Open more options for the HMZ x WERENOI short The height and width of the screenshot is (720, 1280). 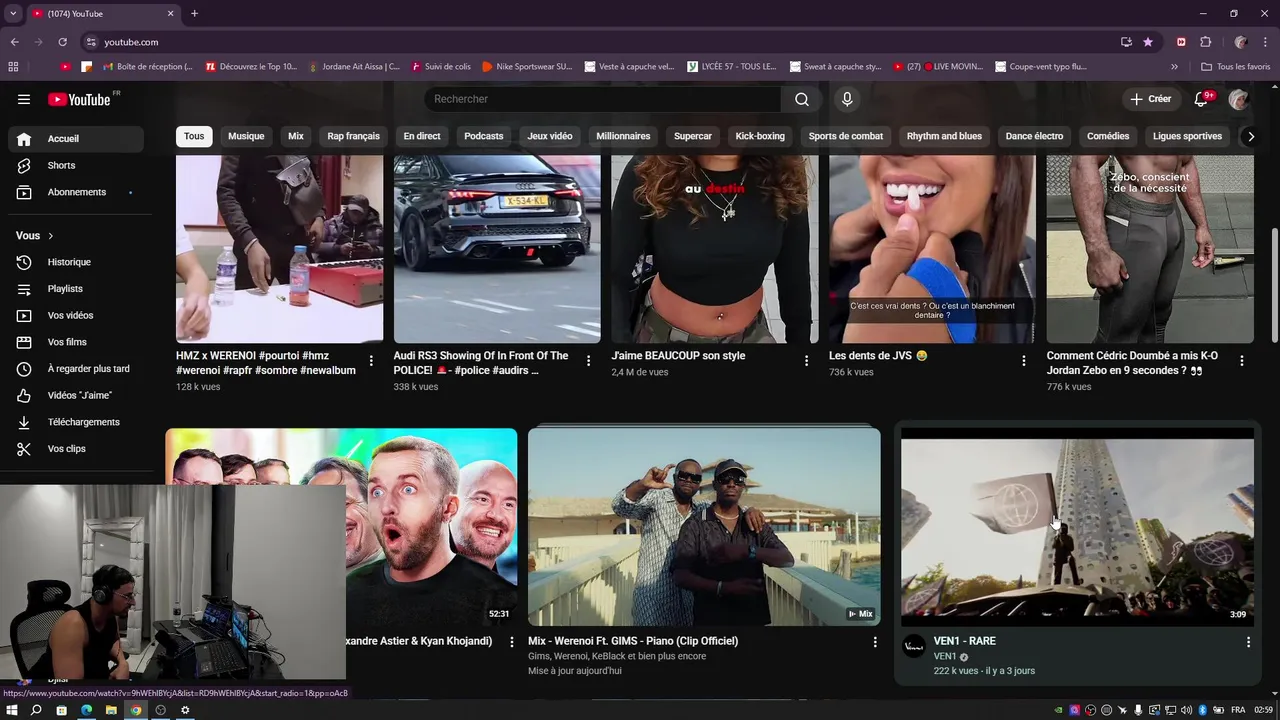coord(371,360)
